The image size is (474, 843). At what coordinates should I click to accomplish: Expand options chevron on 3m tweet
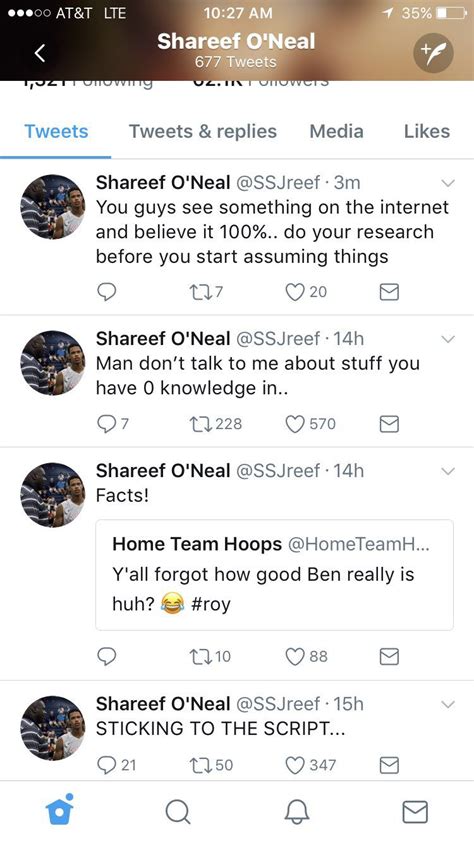point(448,183)
